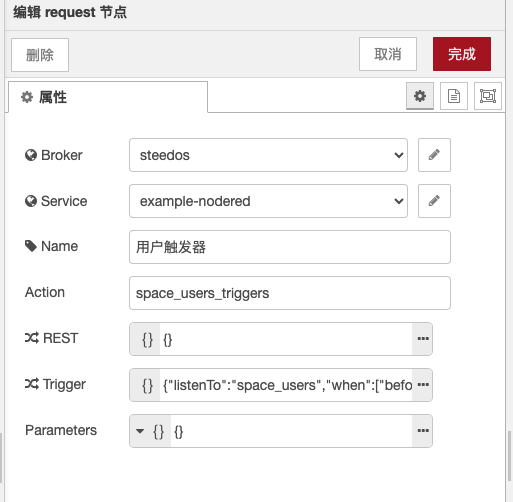Open the Service dropdown showing example-nodered

pos(268,201)
